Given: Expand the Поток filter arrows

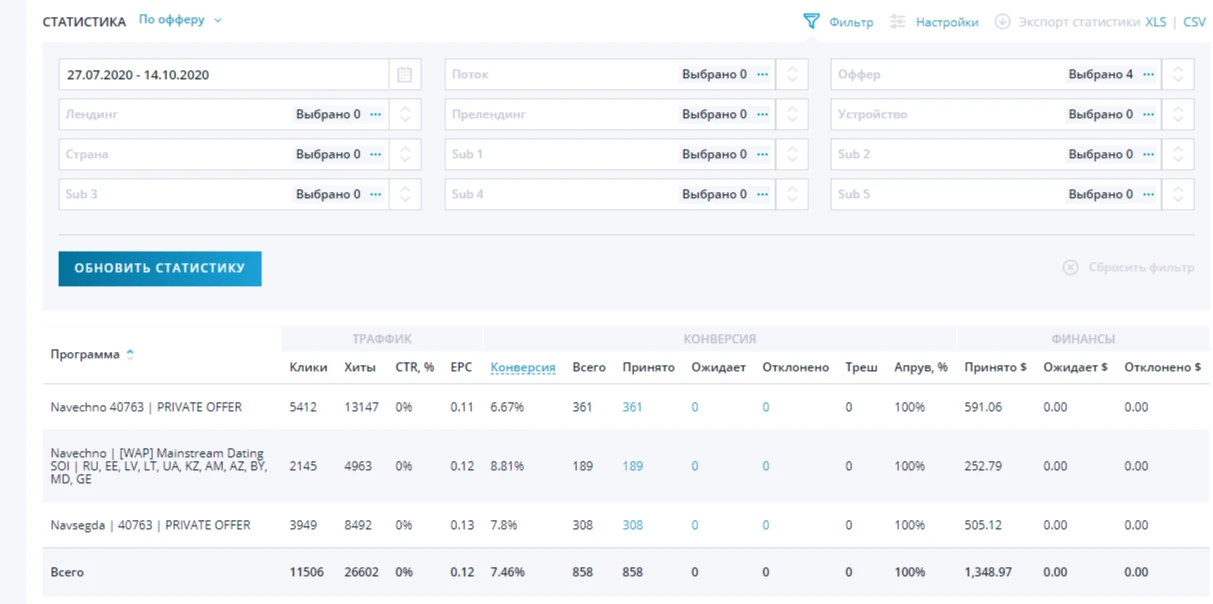Looking at the screenshot, I should click(792, 74).
